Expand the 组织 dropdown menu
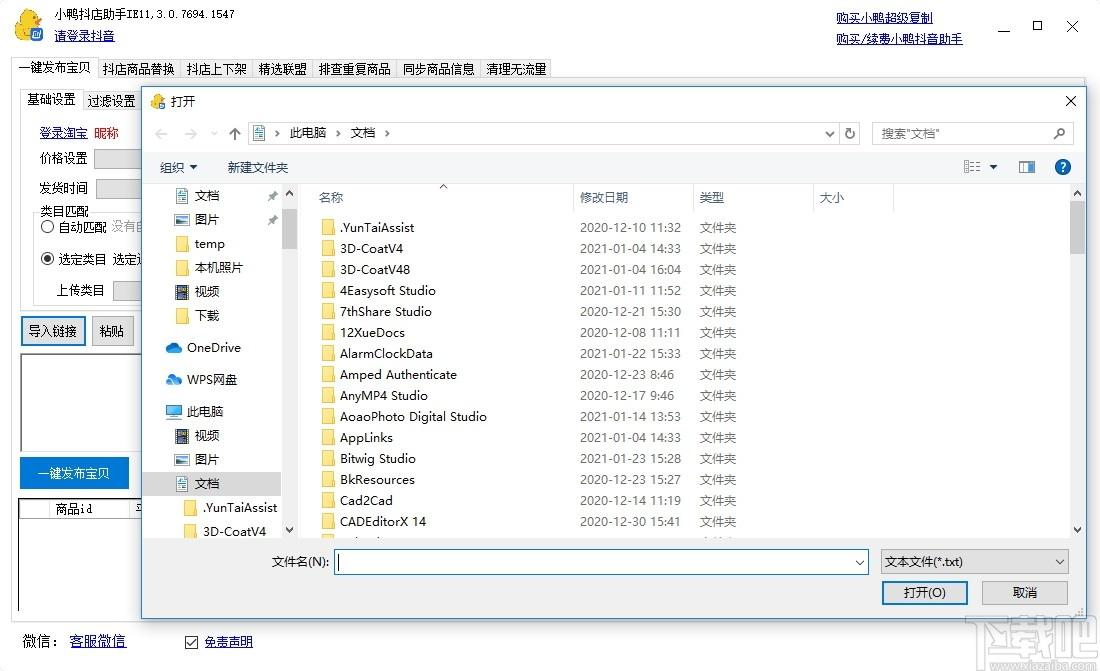 (178, 168)
